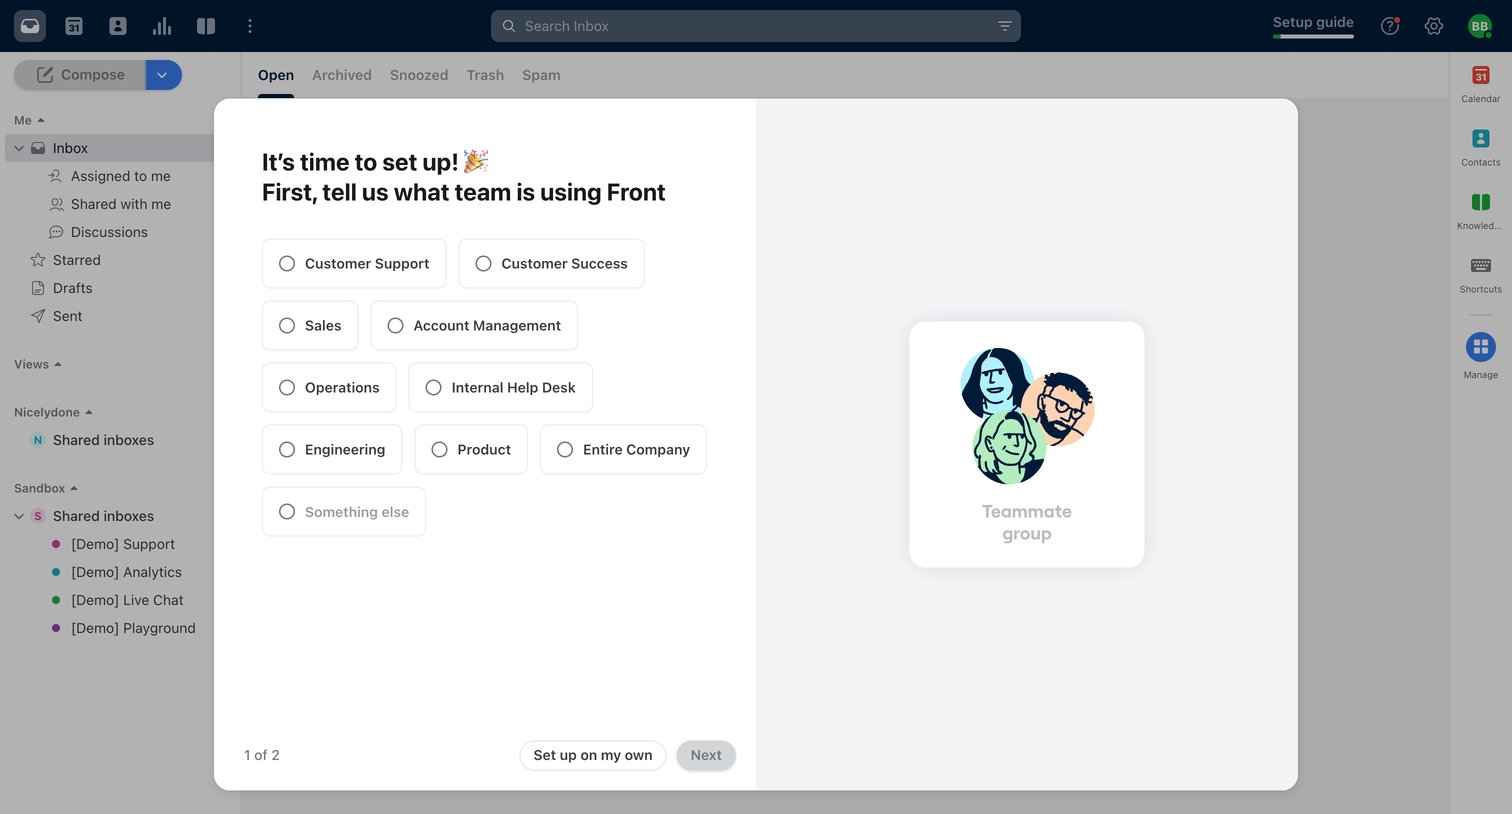Viewport: 1512px width, 814px height.
Task: Open the BB user avatar menu
Action: click(1480, 26)
